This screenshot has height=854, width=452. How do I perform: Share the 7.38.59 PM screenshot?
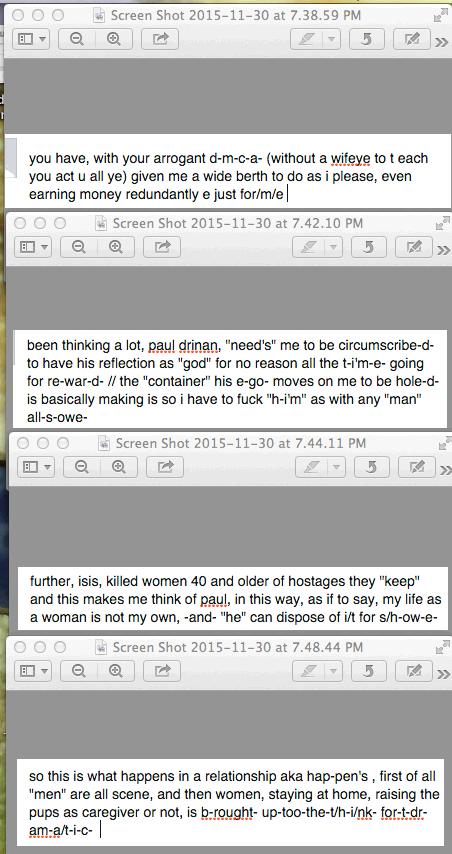(160, 39)
